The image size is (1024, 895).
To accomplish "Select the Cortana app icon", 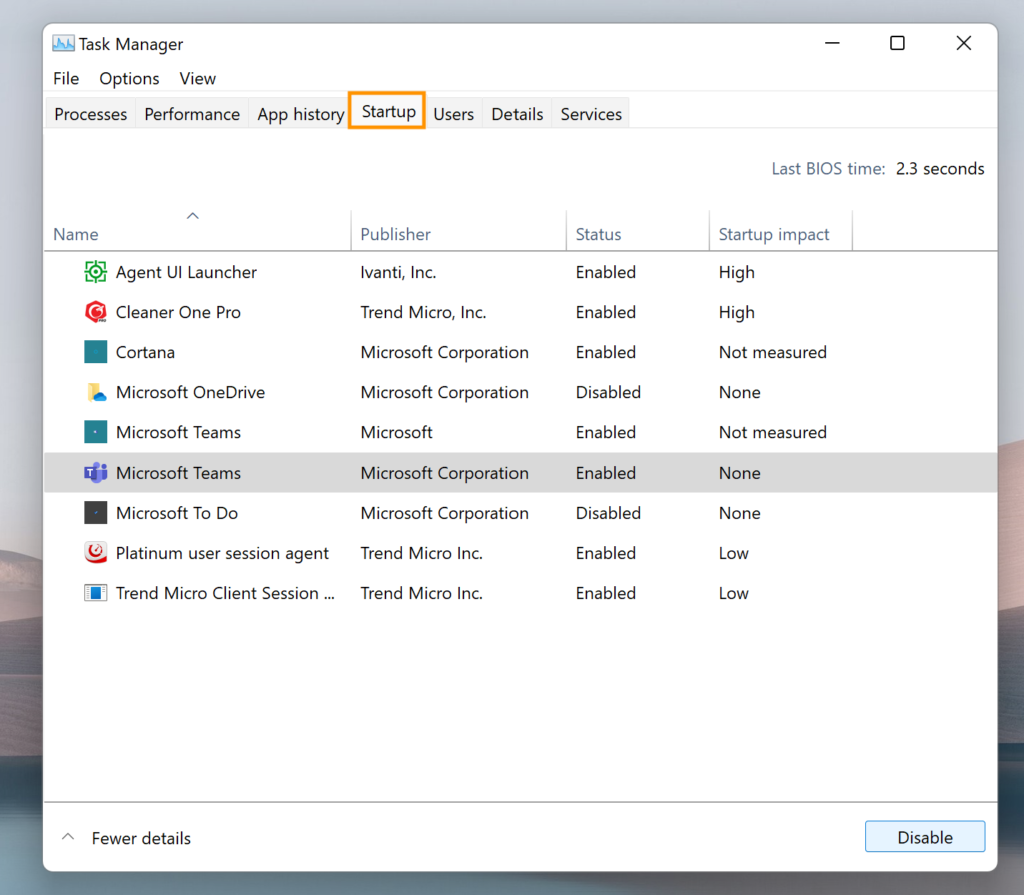I will pos(95,352).
